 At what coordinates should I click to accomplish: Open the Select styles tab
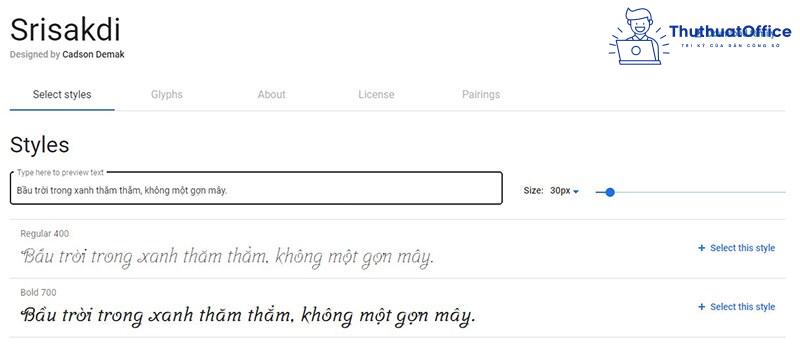62,94
